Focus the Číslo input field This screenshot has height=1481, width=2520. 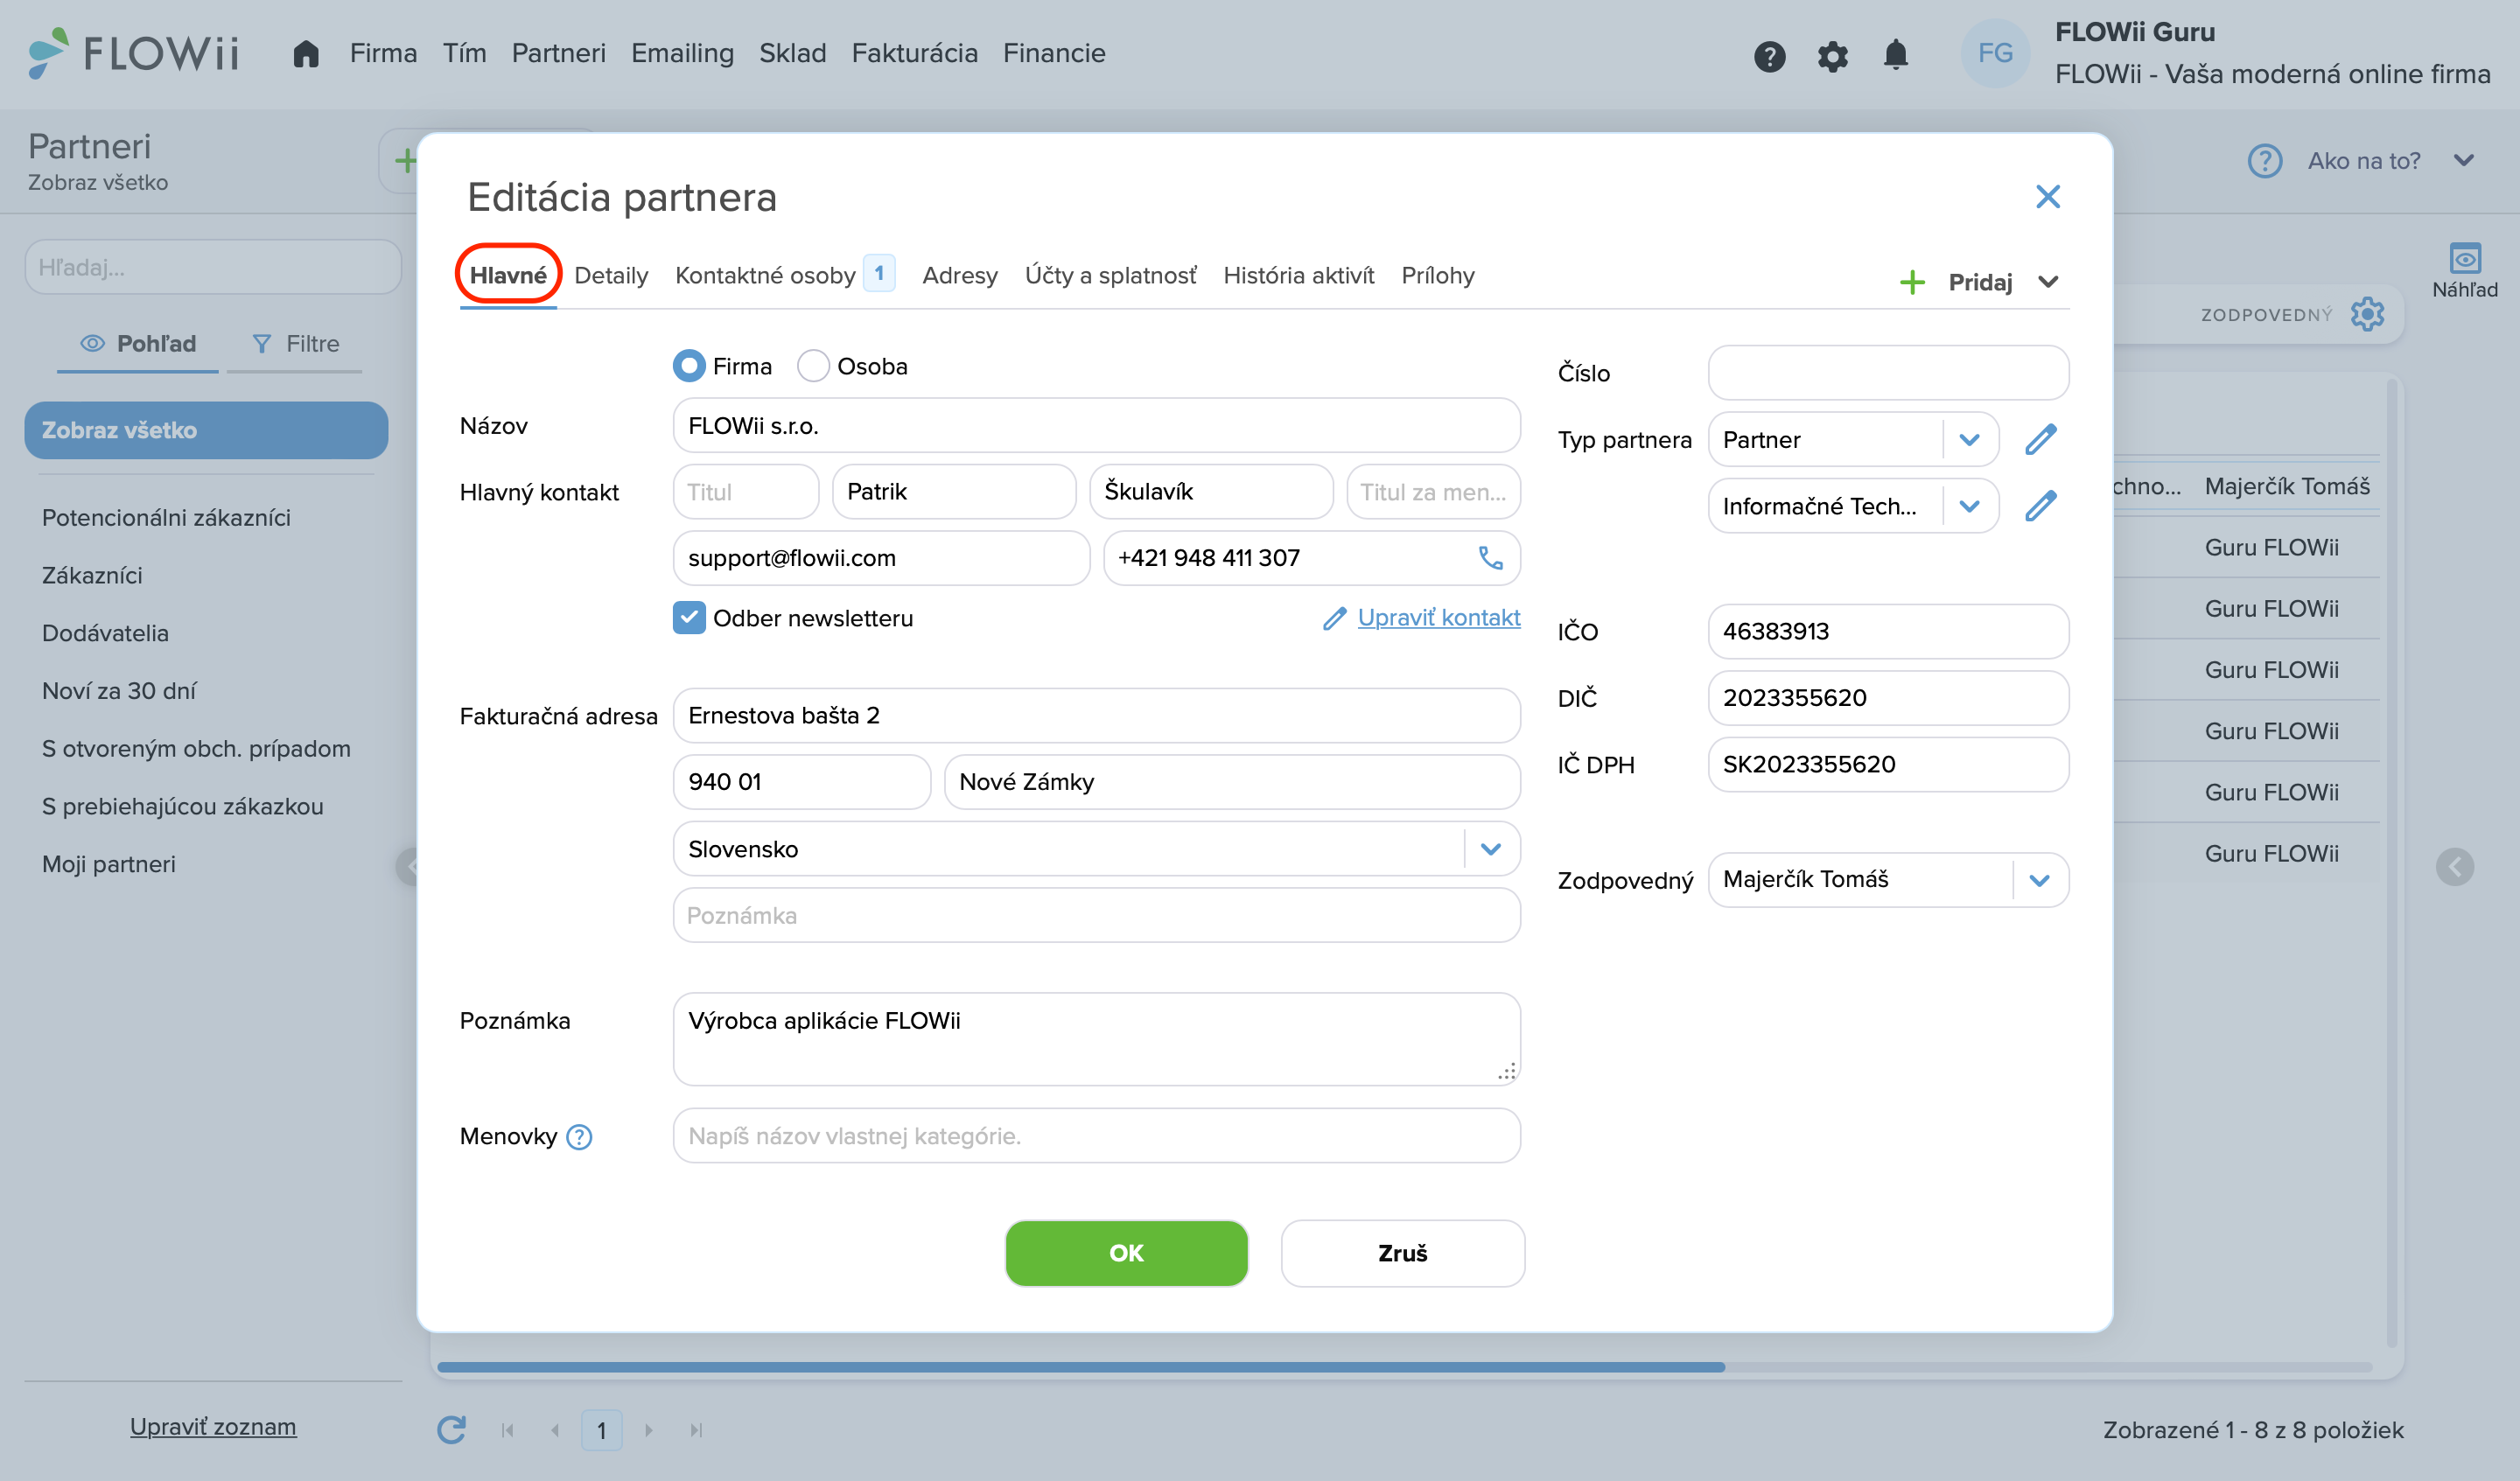(x=1888, y=373)
